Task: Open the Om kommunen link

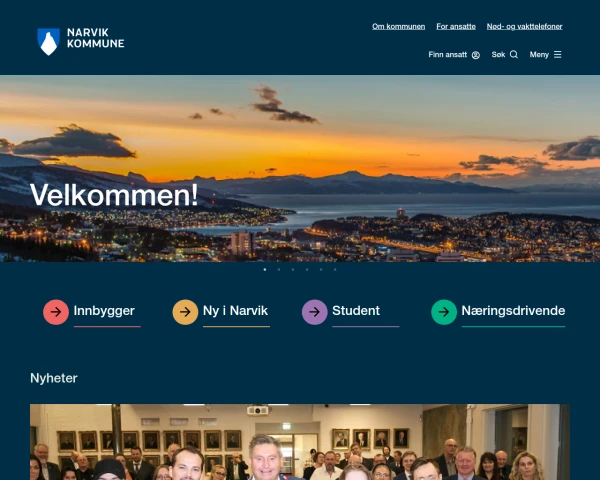Action: coord(398,26)
